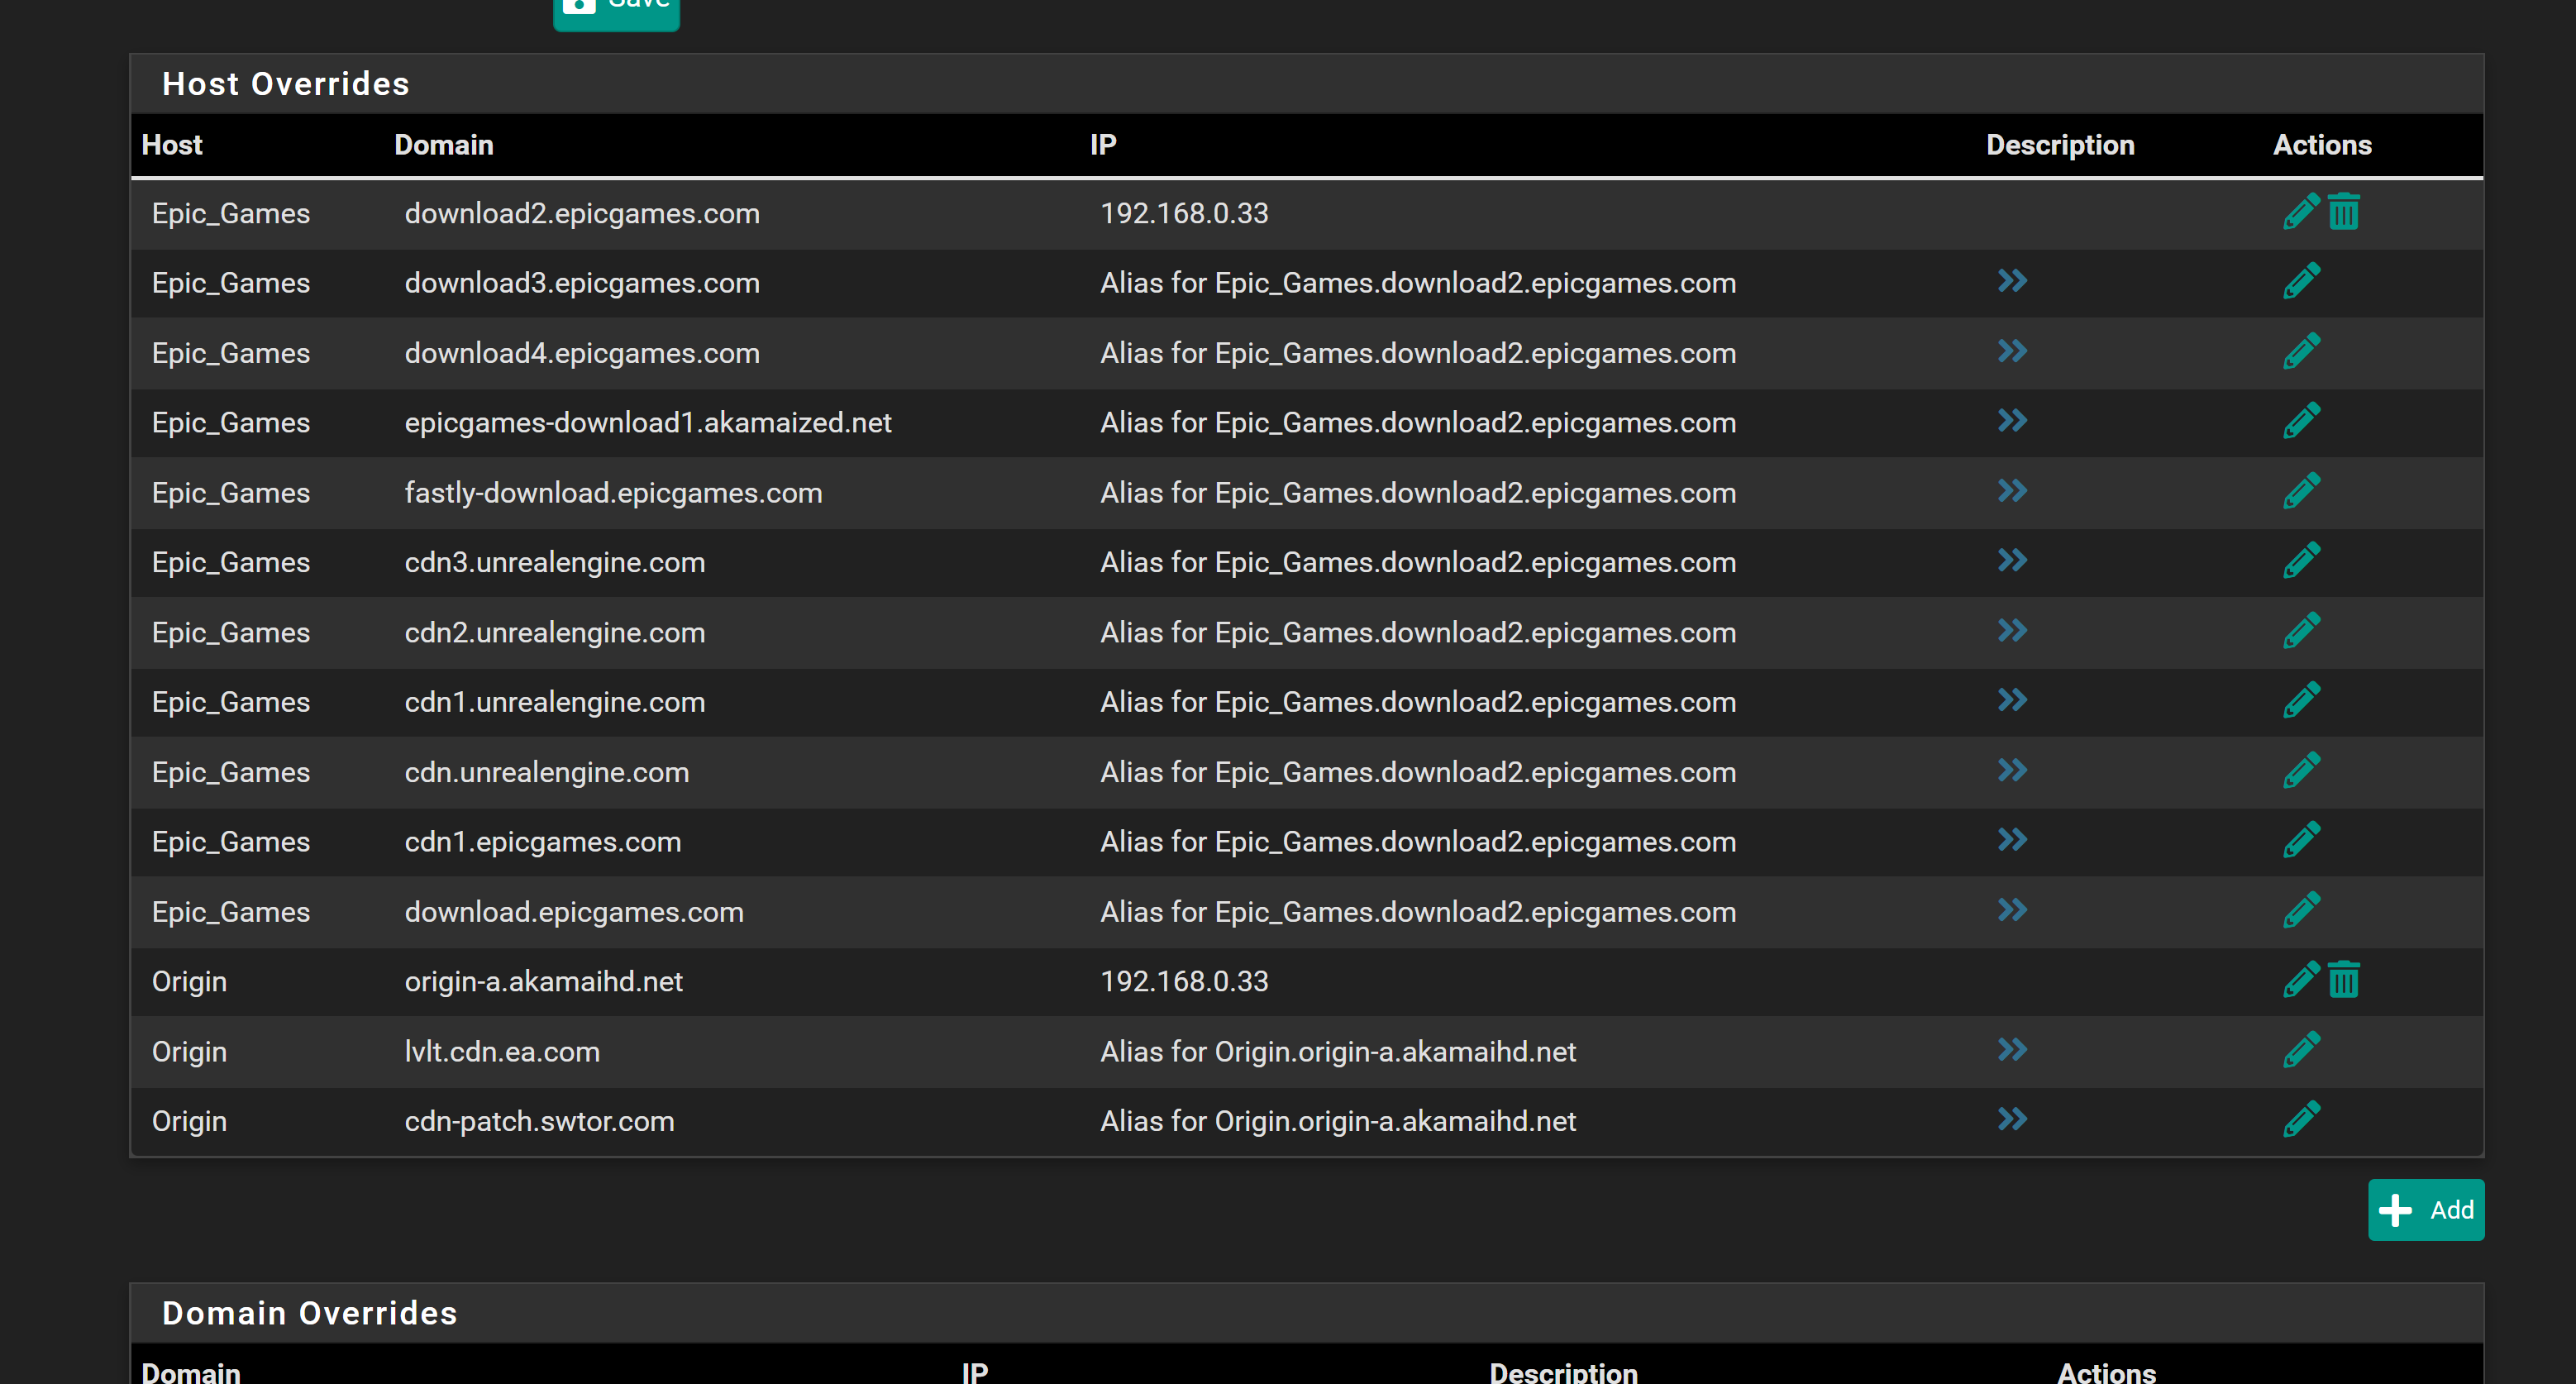The image size is (2576, 1384).
Task: Select the cdn-patch.swtor.com domain cell
Action: point(540,1121)
